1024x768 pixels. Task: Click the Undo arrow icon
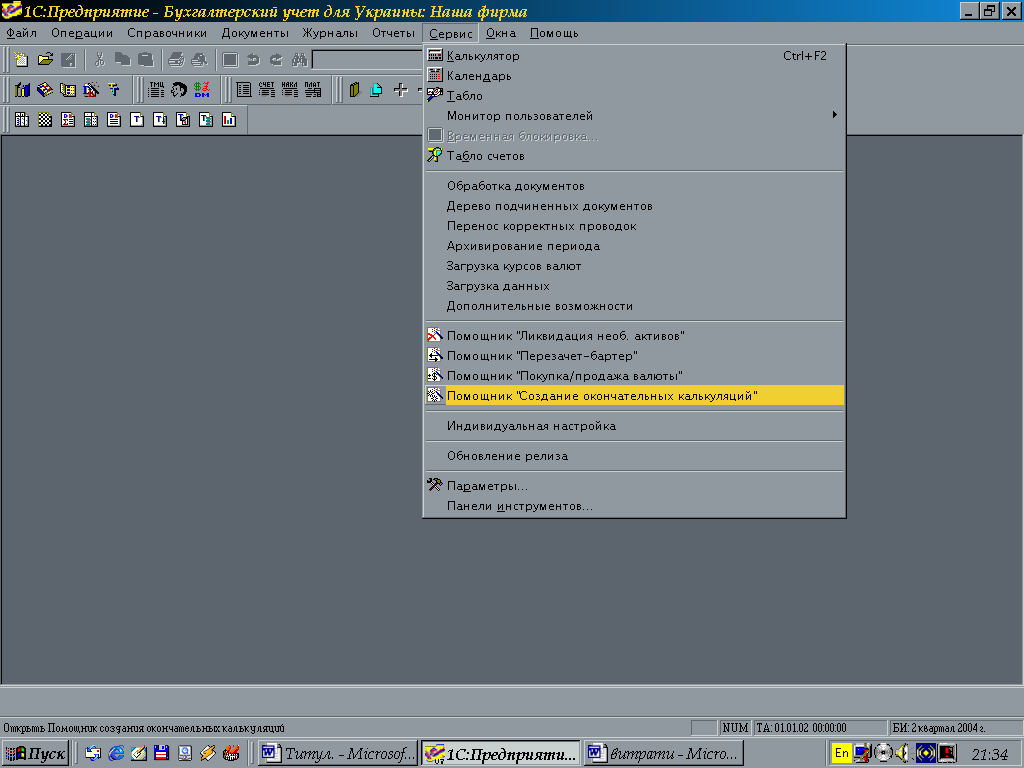point(253,60)
